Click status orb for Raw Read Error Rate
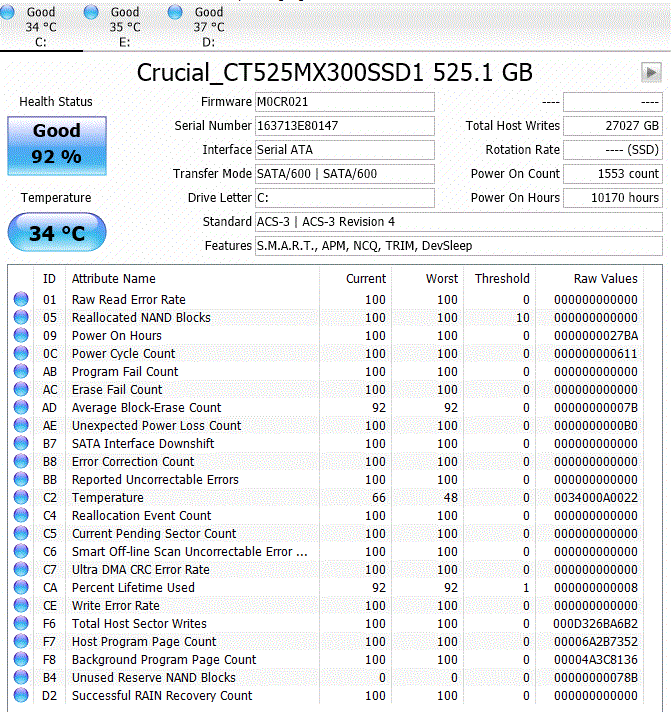The height and width of the screenshot is (712, 671). [x=21, y=299]
